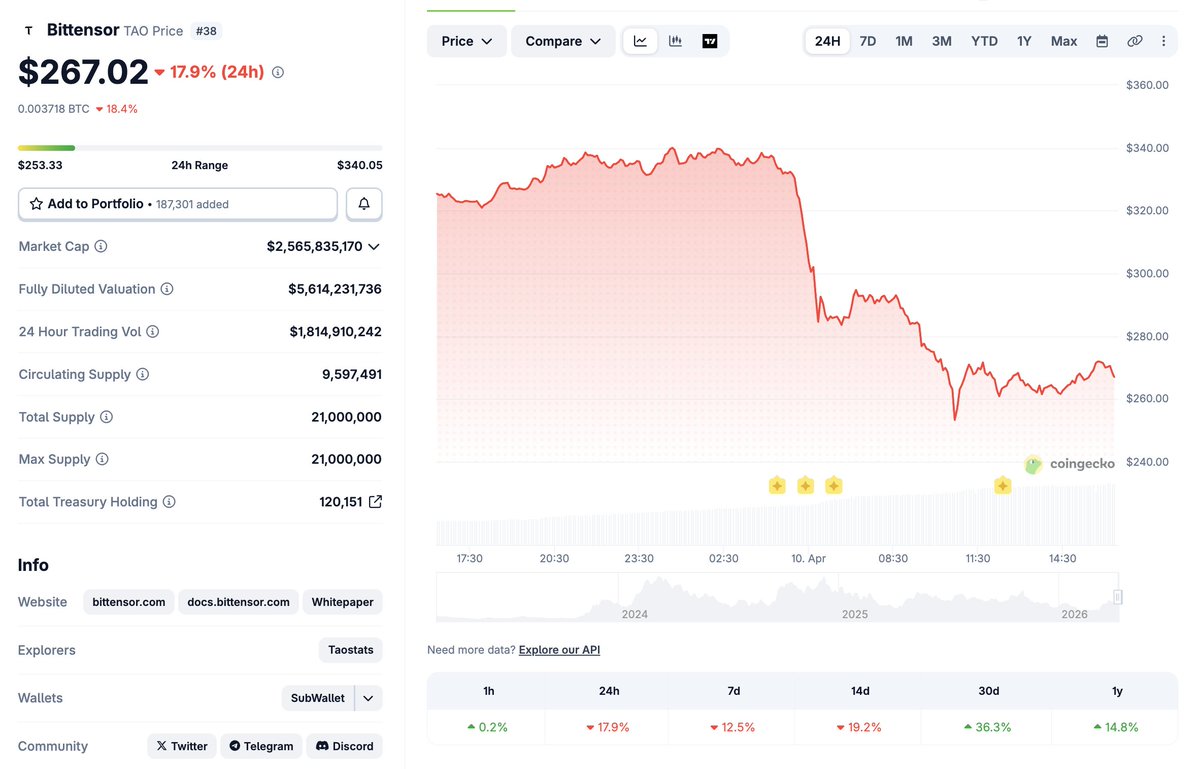Click the Total Treasury Holding info icon

coord(170,502)
